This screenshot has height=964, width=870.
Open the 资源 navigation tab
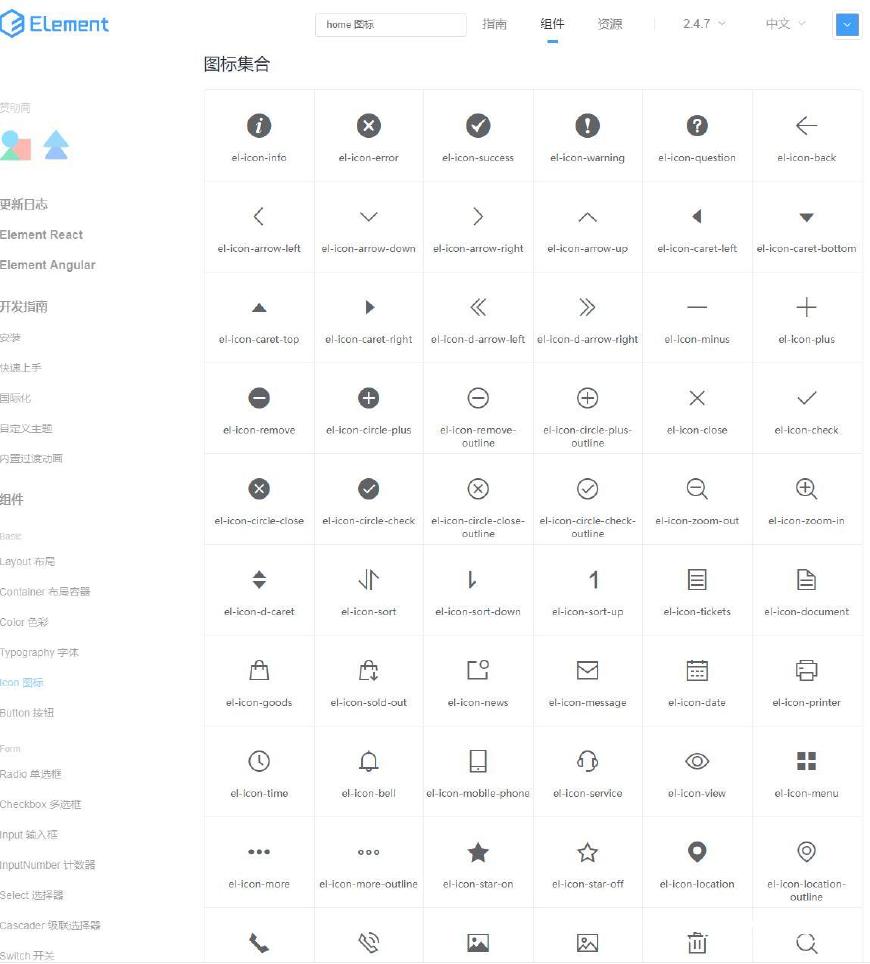point(610,24)
